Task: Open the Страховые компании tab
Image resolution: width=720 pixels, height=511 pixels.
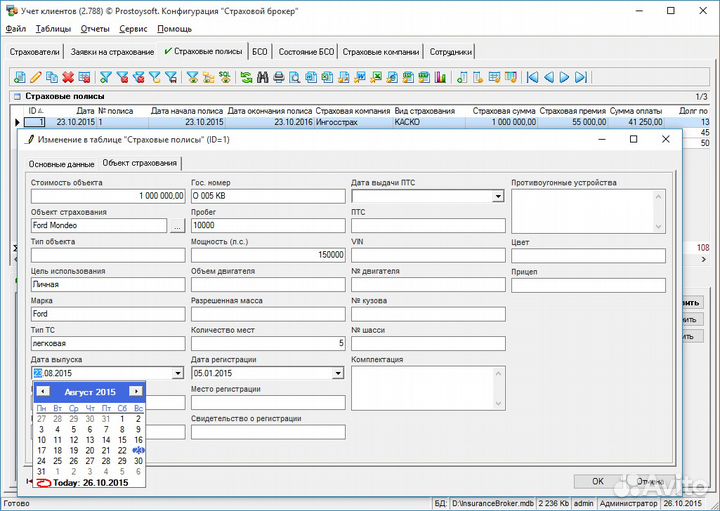Action: 381,51
